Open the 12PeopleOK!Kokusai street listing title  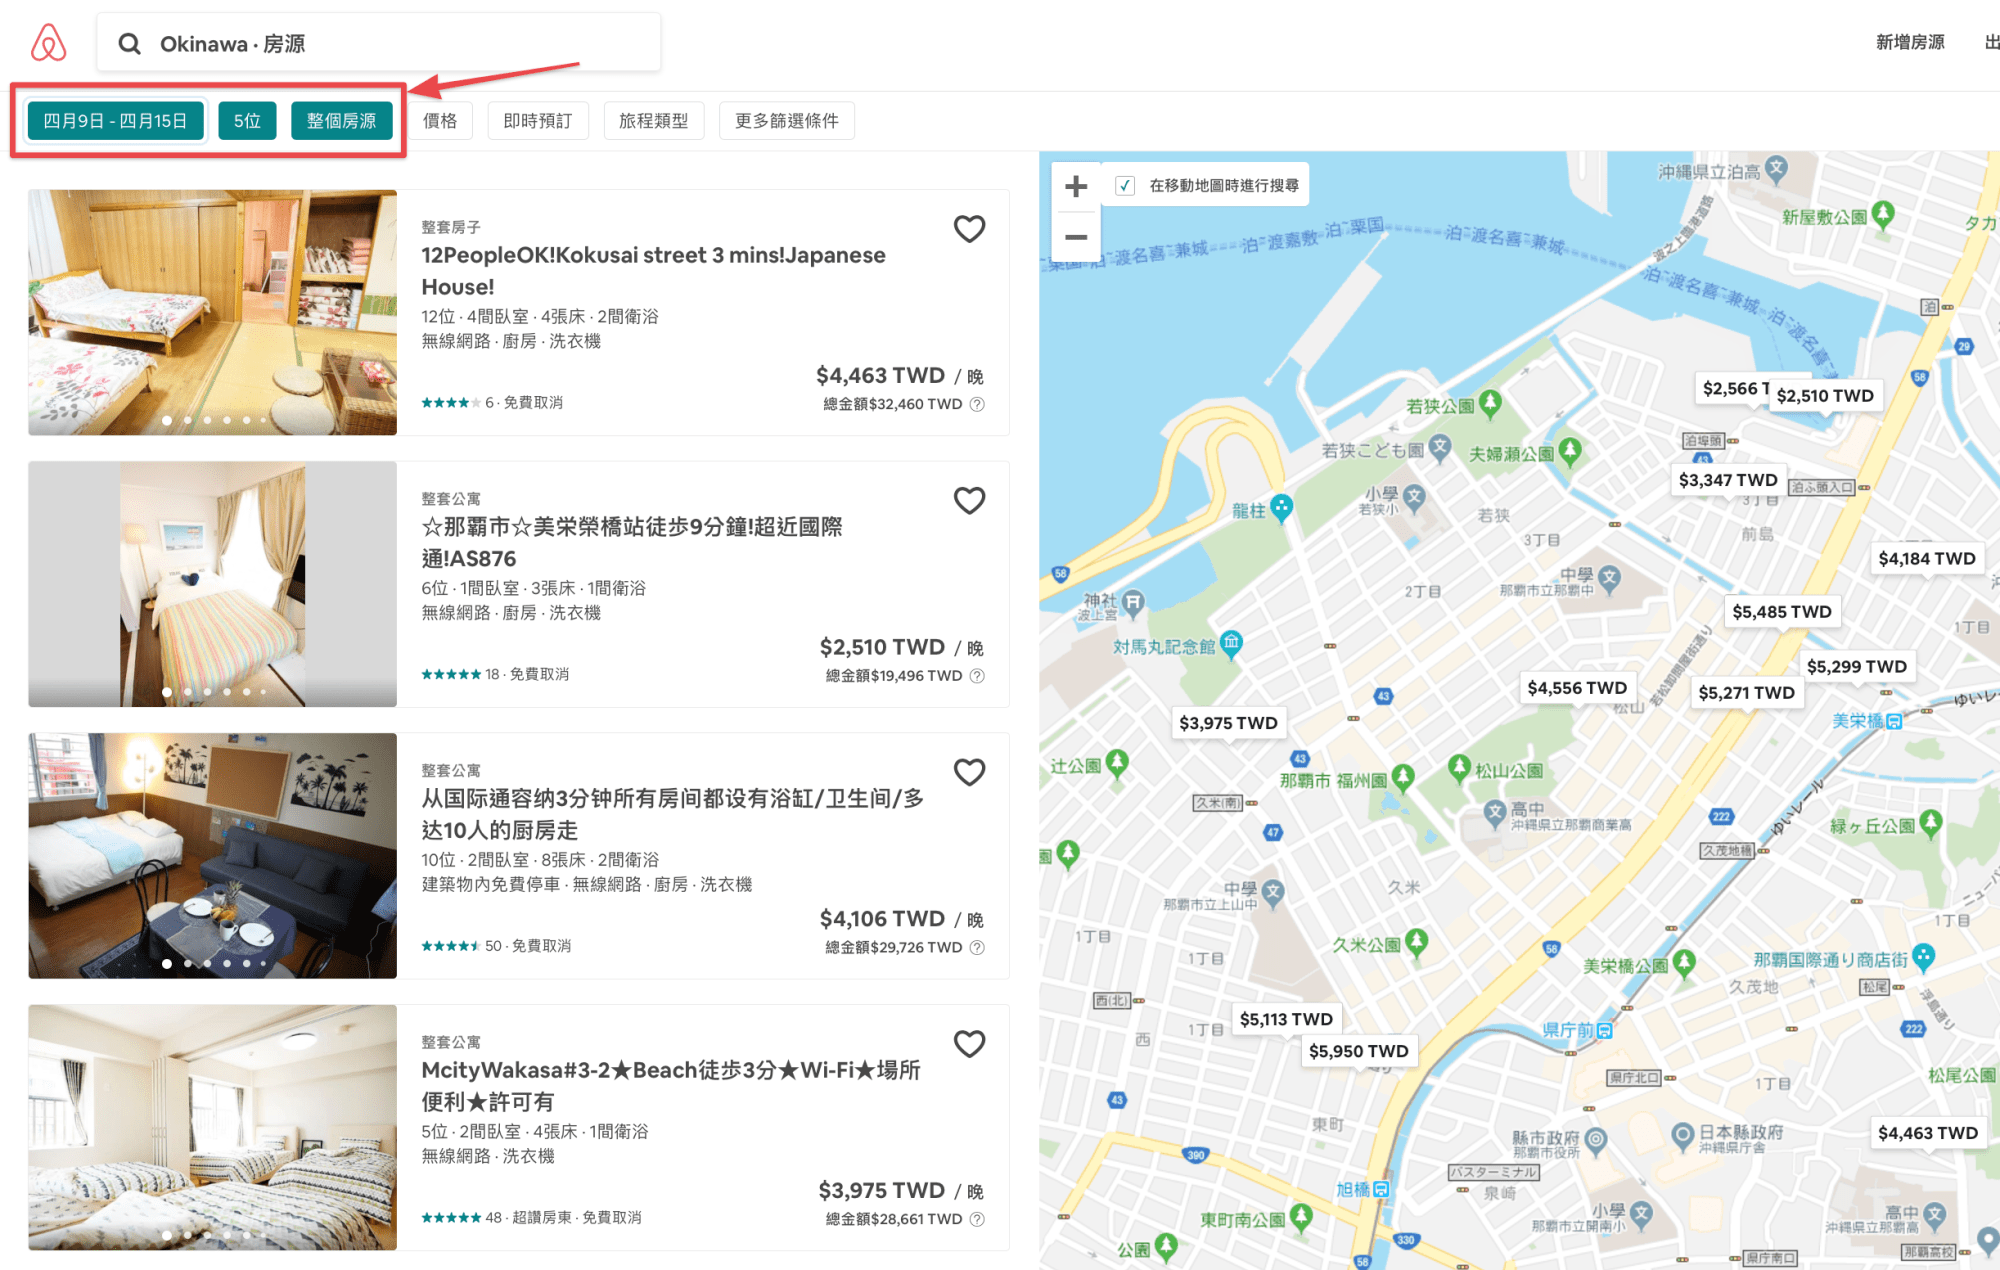653,271
